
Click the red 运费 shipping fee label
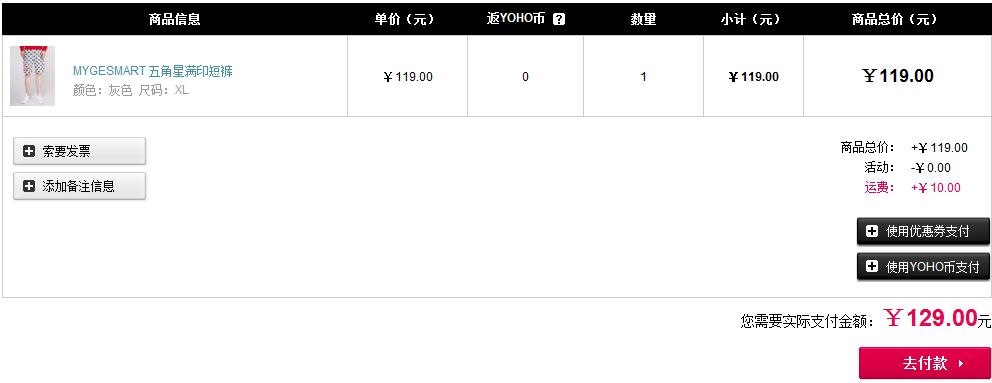(x=879, y=188)
